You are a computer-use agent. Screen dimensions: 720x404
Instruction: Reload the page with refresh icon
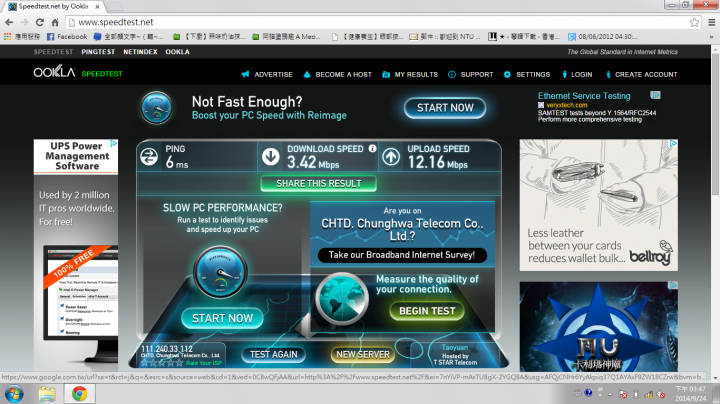(x=40, y=22)
